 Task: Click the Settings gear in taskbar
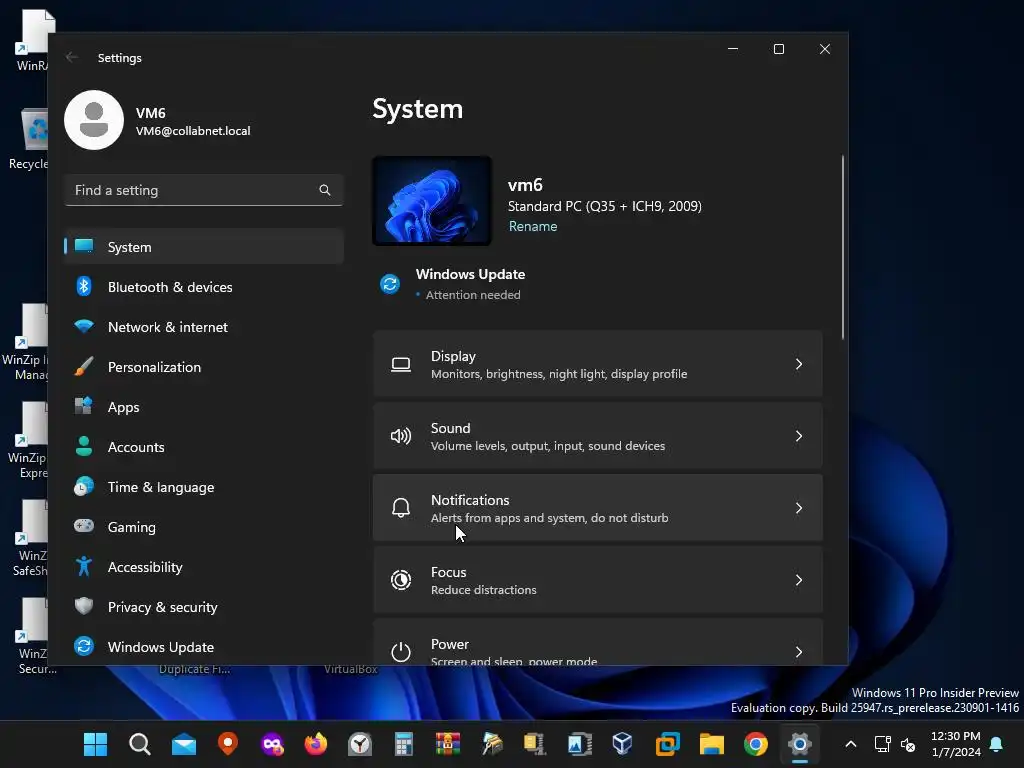point(799,744)
